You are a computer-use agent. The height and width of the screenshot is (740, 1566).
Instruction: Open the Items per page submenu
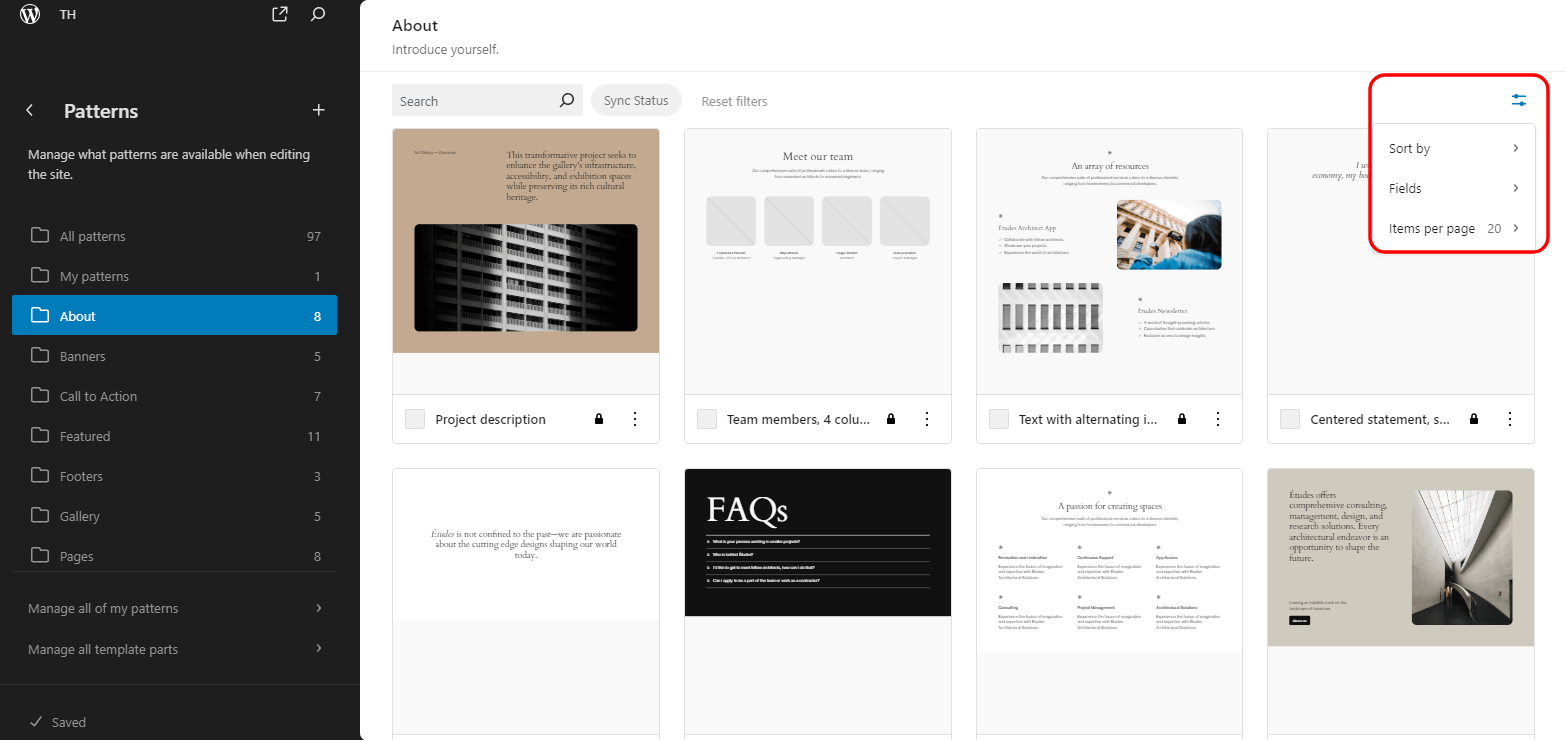1453,228
